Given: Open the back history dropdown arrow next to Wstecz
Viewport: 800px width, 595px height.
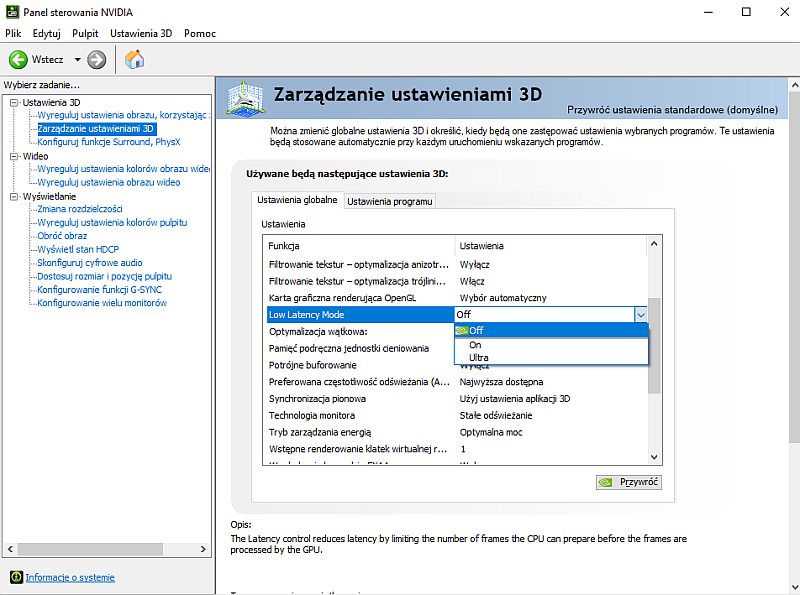Looking at the screenshot, I should [78, 60].
